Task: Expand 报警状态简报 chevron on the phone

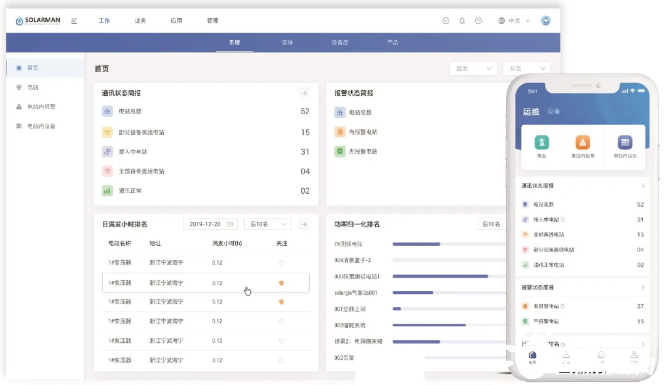Action: coord(643,287)
